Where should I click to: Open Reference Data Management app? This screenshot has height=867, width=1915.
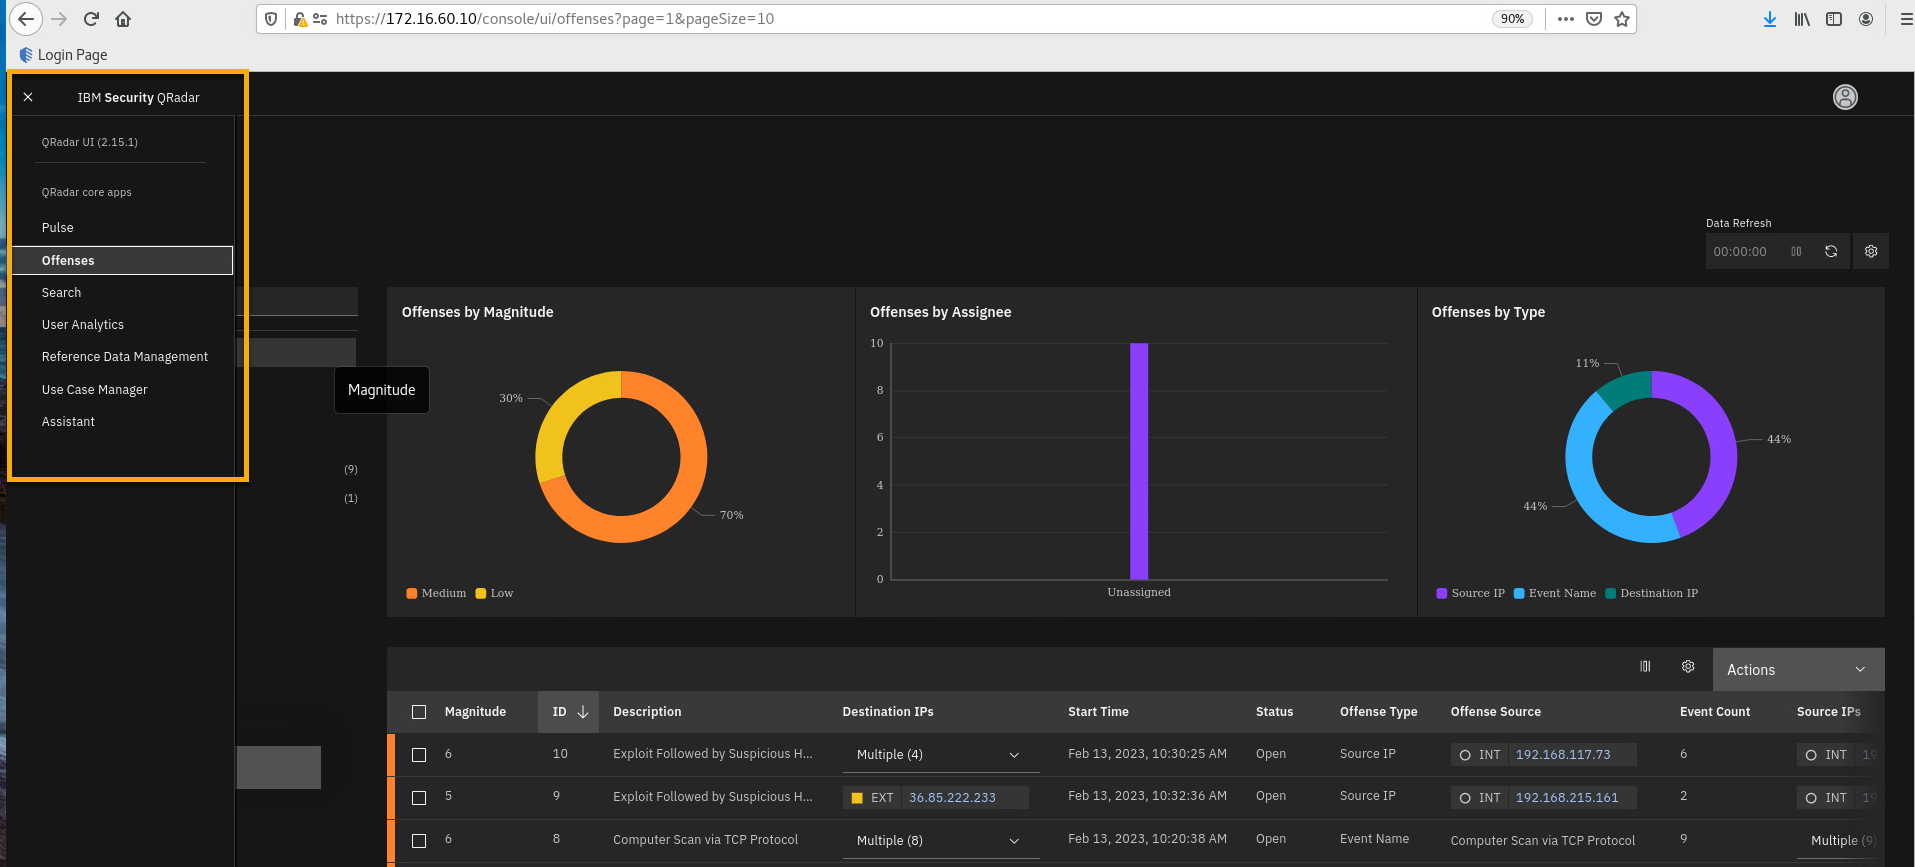pos(123,357)
